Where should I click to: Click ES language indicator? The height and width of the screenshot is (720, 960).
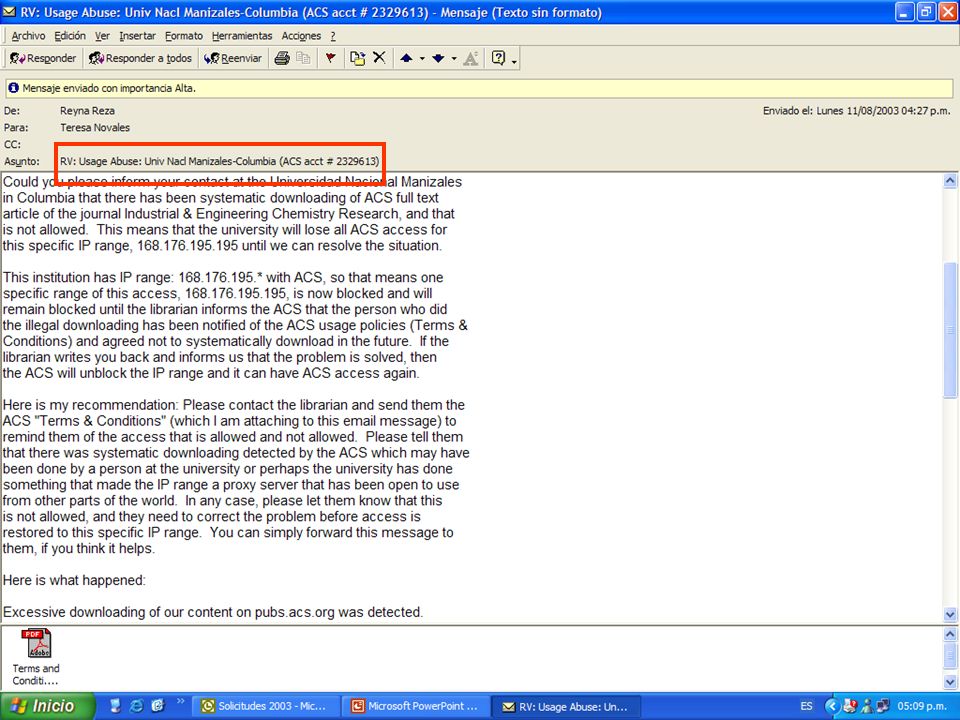806,706
